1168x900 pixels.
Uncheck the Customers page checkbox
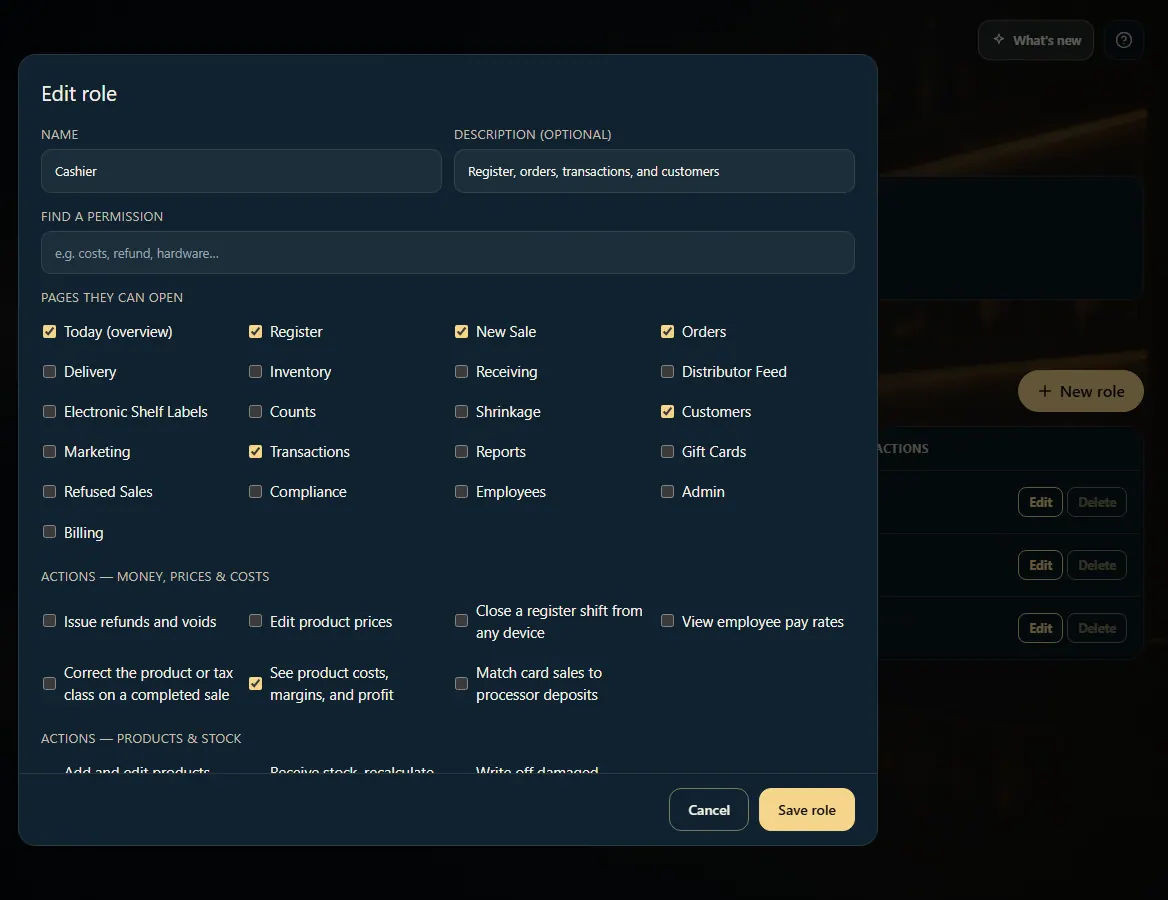pyautogui.click(x=667, y=411)
